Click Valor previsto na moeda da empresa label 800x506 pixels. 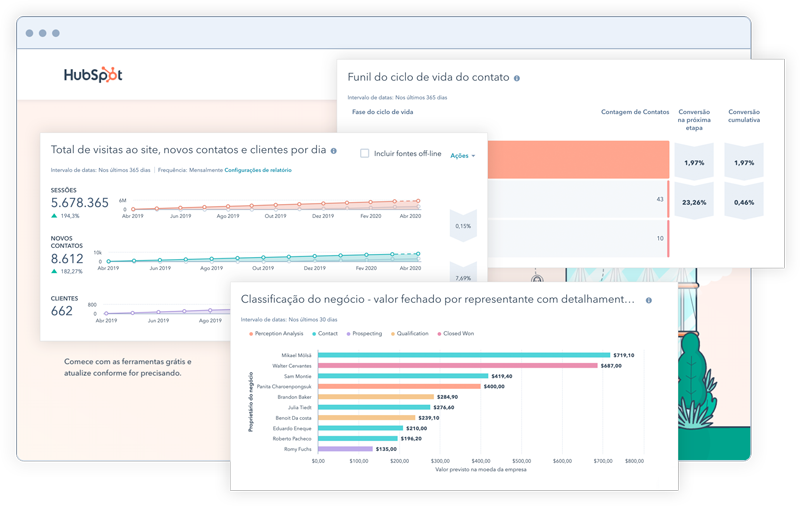click(481, 469)
